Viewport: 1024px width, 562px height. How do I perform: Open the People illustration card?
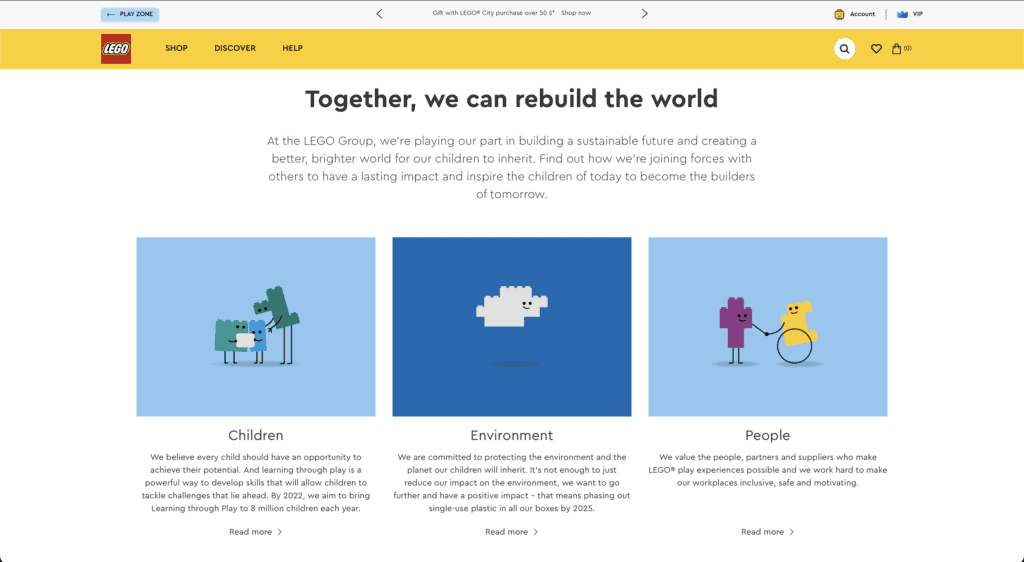pyautogui.click(x=768, y=327)
